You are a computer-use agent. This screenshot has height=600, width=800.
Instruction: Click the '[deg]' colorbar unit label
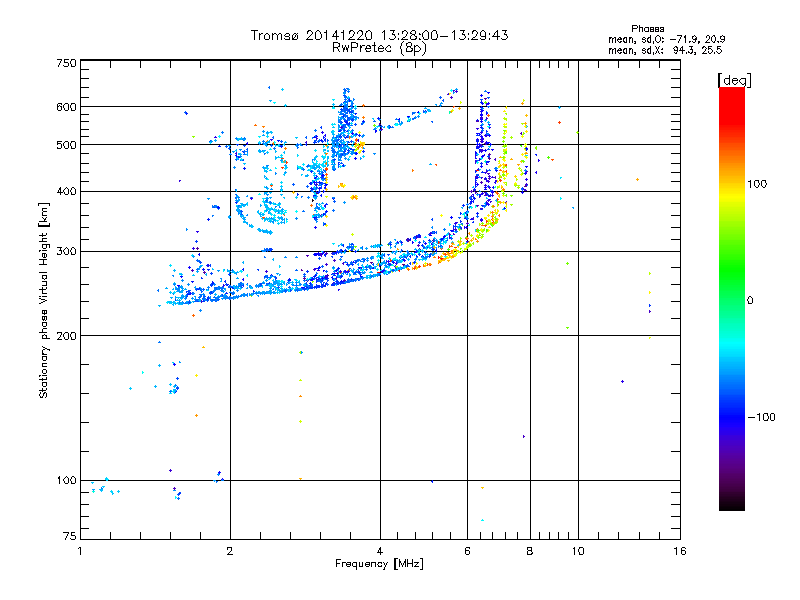pos(734,80)
